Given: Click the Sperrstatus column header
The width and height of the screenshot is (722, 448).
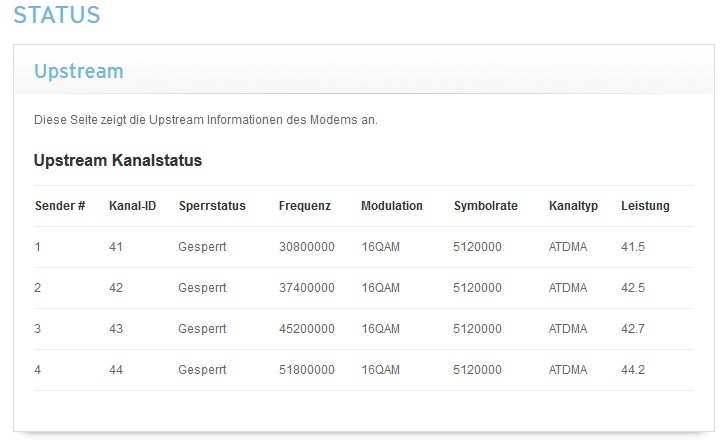Looking at the screenshot, I should [x=212, y=206].
